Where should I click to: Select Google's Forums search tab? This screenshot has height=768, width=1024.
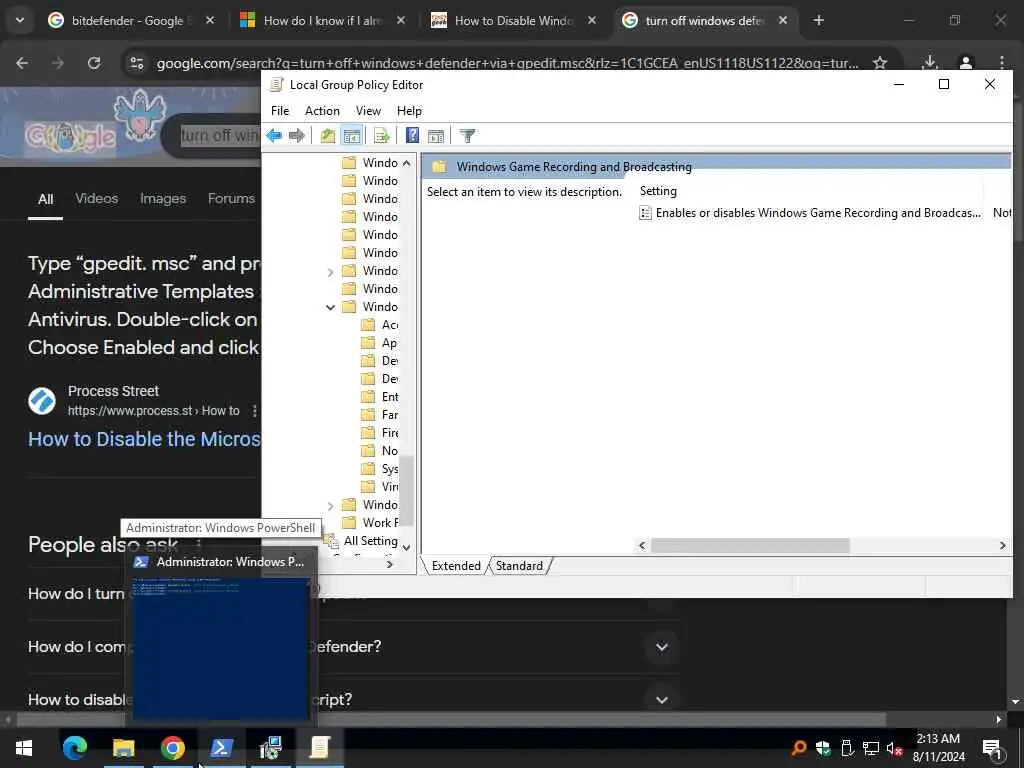click(x=231, y=198)
